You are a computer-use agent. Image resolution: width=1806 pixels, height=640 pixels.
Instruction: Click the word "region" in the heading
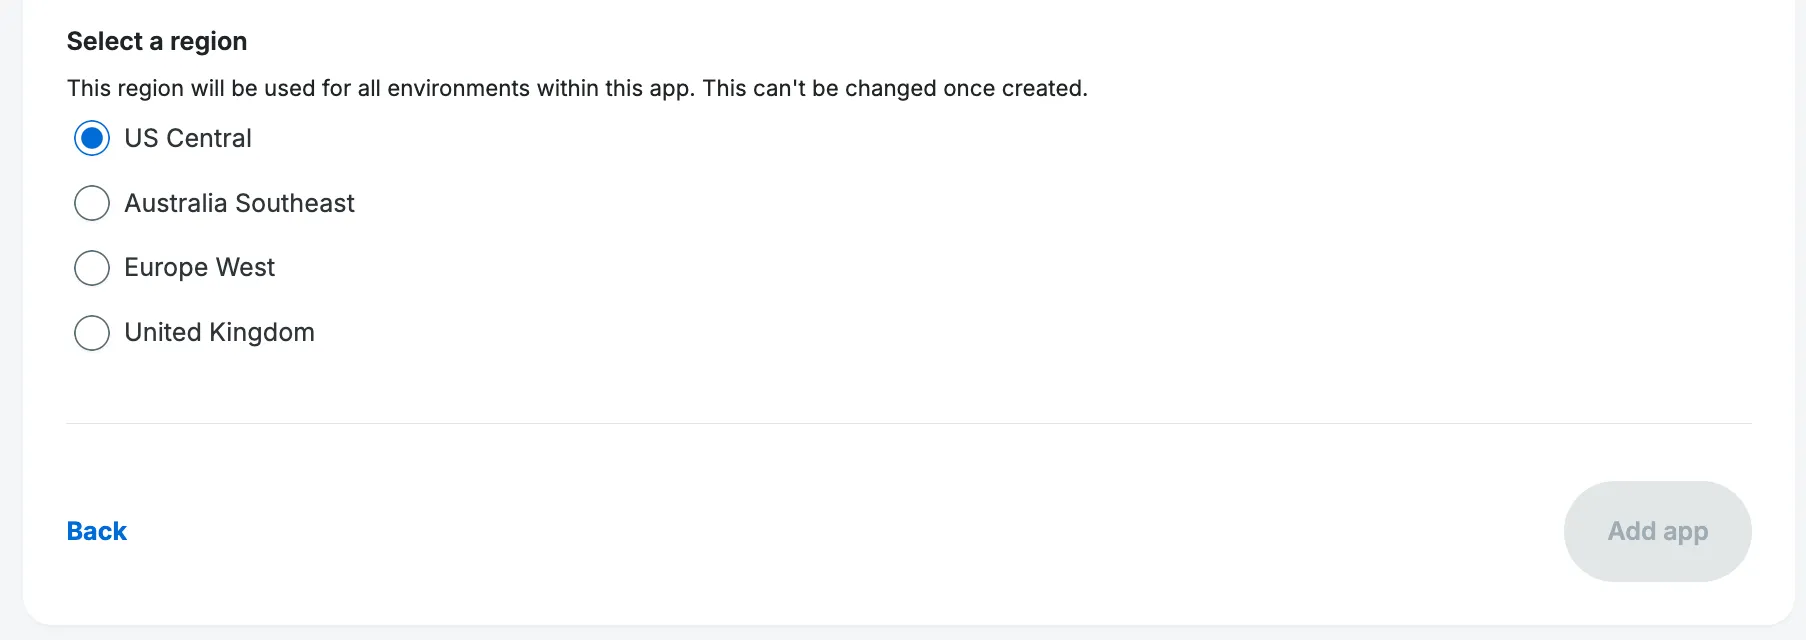coord(208,42)
